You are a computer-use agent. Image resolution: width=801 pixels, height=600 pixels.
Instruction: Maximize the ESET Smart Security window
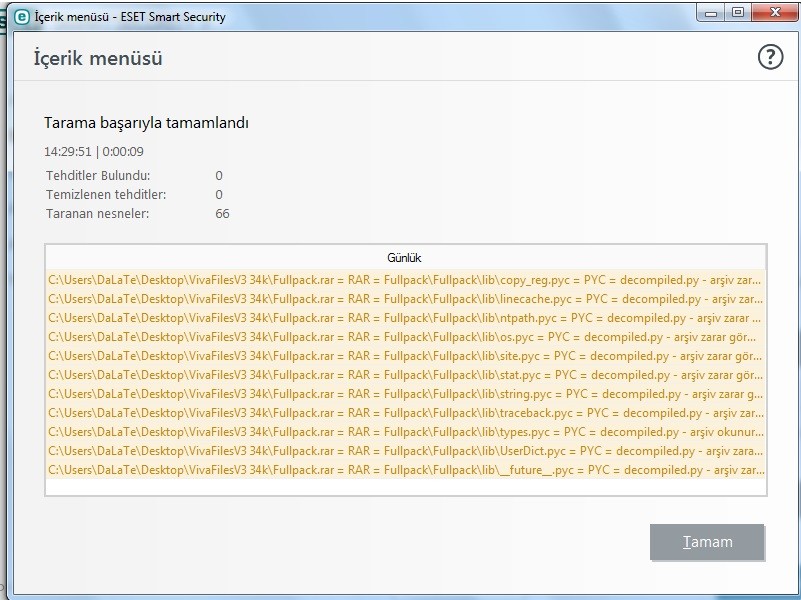point(738,13)
